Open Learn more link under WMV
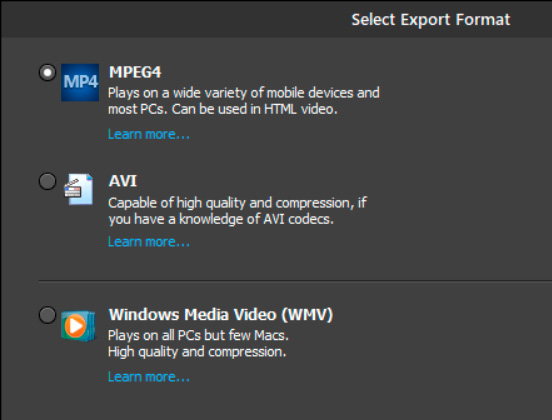 pyautogui.click(x=149, y=377)
